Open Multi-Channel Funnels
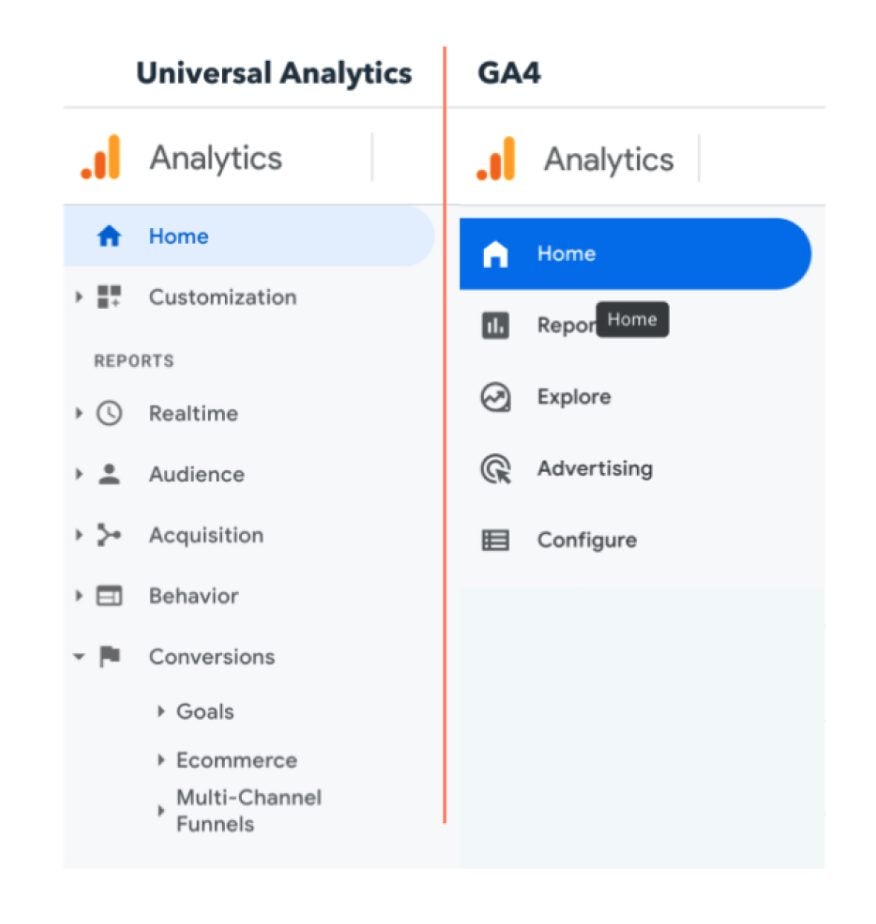The height and width of the screenshot is (924, 876). (162, 811)
